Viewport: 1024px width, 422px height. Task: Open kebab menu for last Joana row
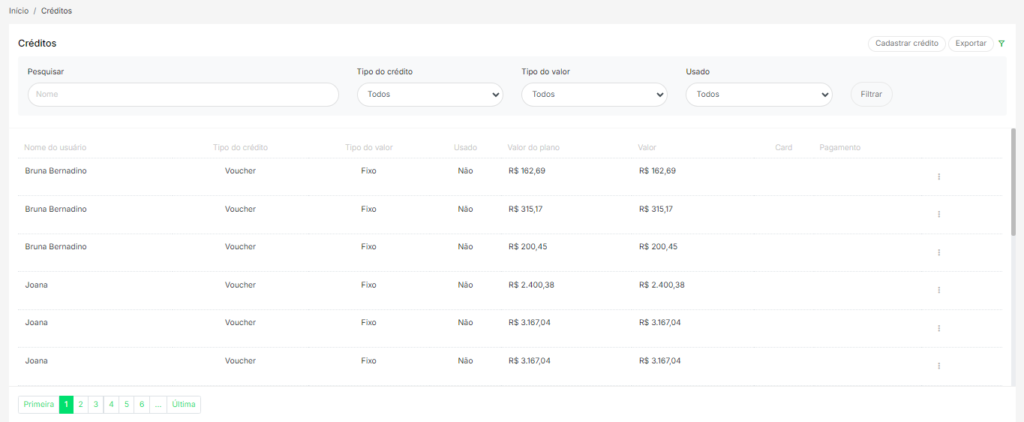[939, 366]
